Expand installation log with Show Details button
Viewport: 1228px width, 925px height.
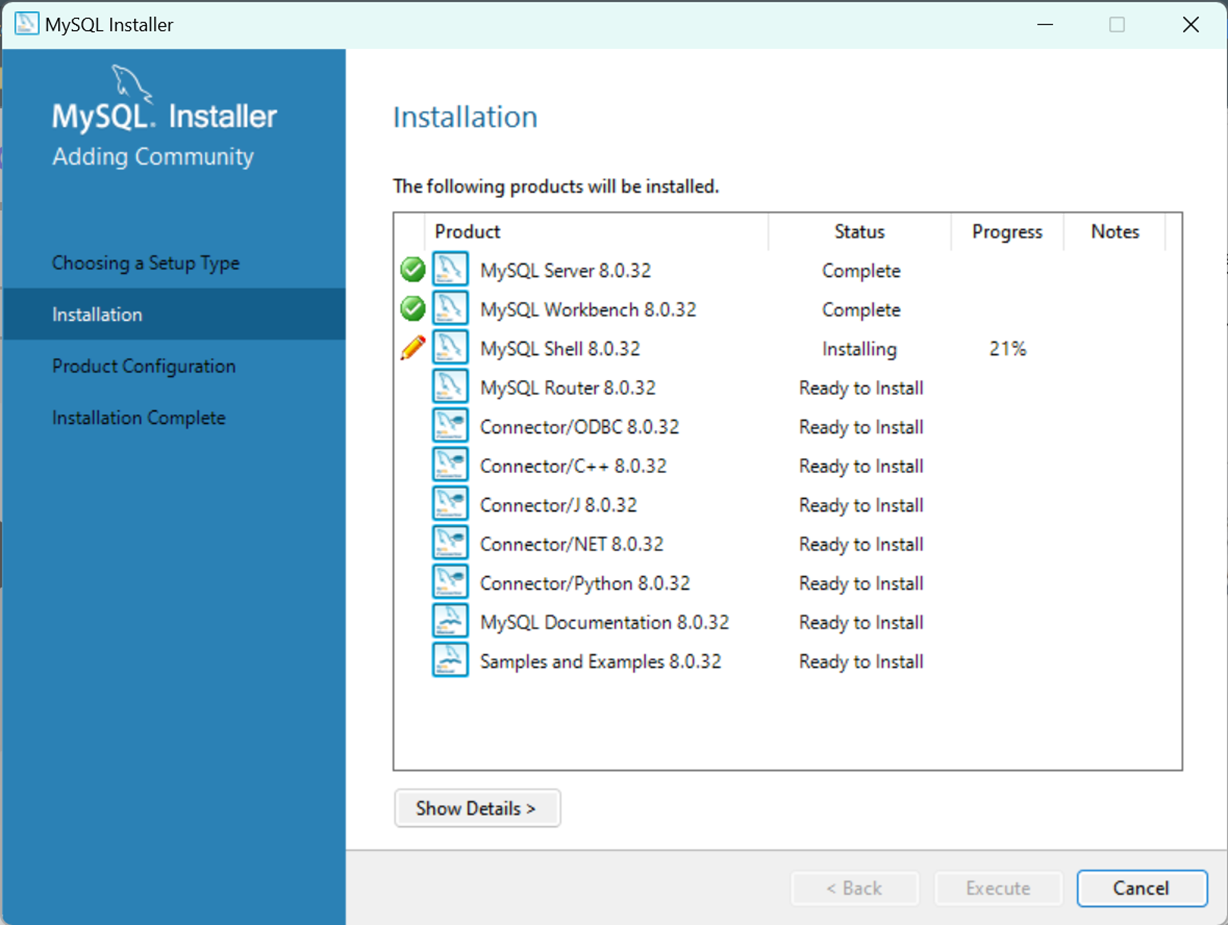[477, 808]
